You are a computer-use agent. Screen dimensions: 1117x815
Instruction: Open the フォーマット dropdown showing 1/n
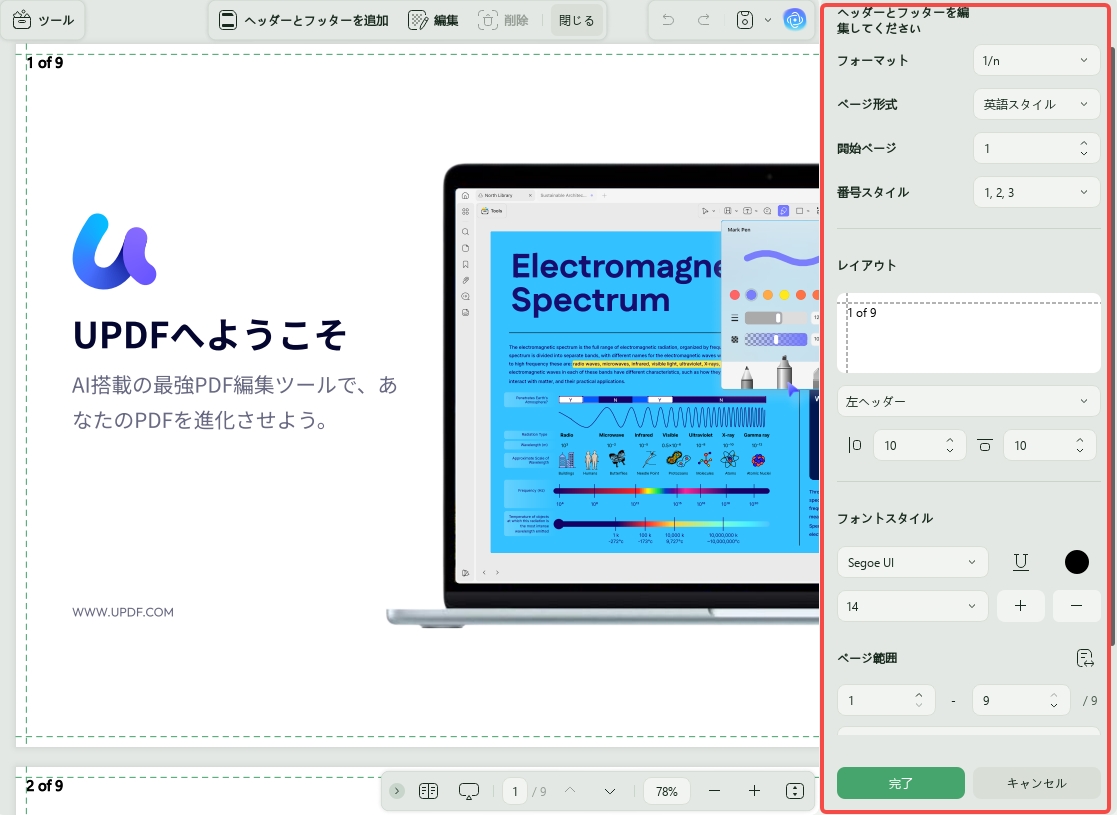point(1036,61)
